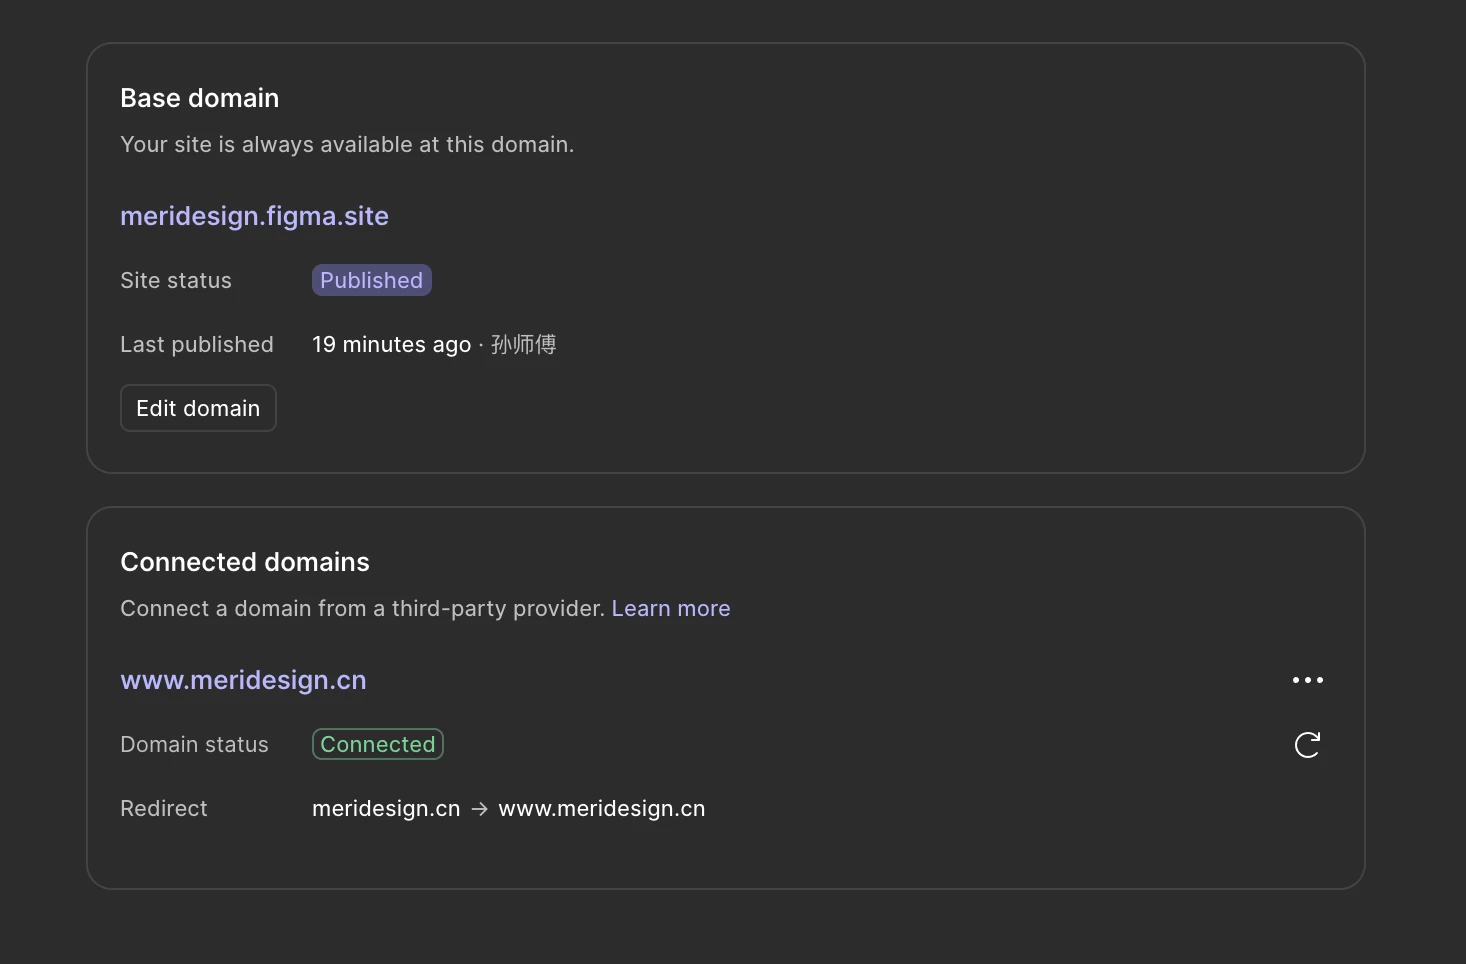Click the Redirect label
The image size is (1466, 964).
tap(164, 809)
